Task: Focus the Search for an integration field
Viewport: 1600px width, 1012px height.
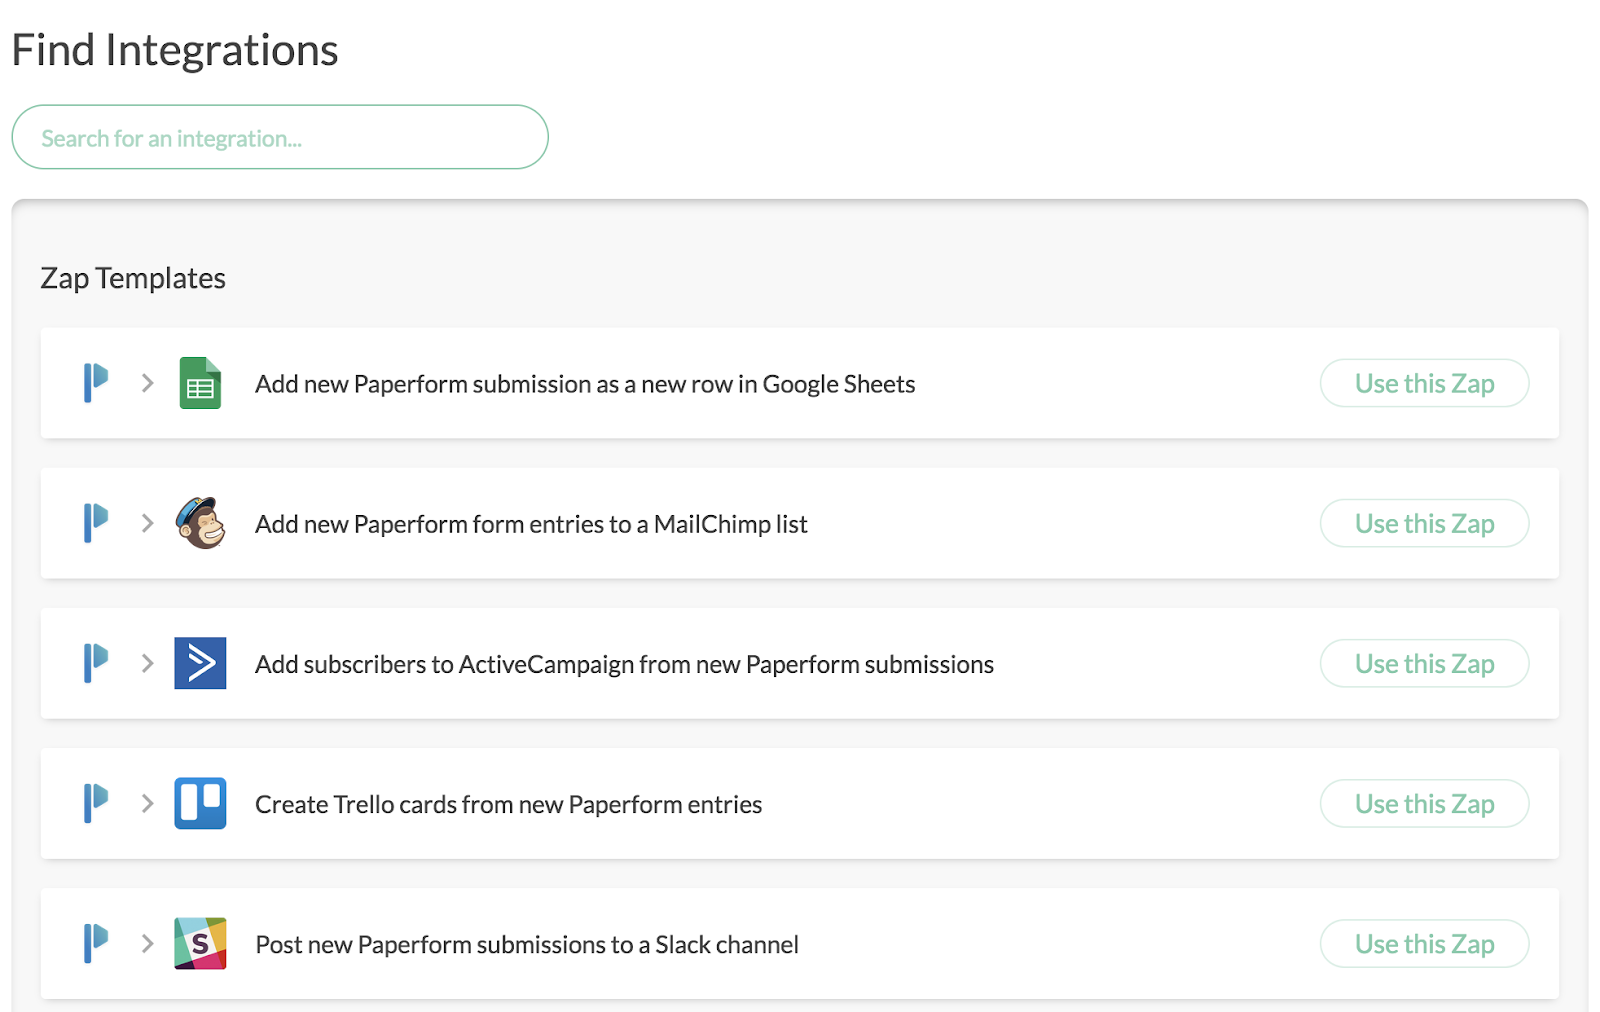Action: pos(280,138)
